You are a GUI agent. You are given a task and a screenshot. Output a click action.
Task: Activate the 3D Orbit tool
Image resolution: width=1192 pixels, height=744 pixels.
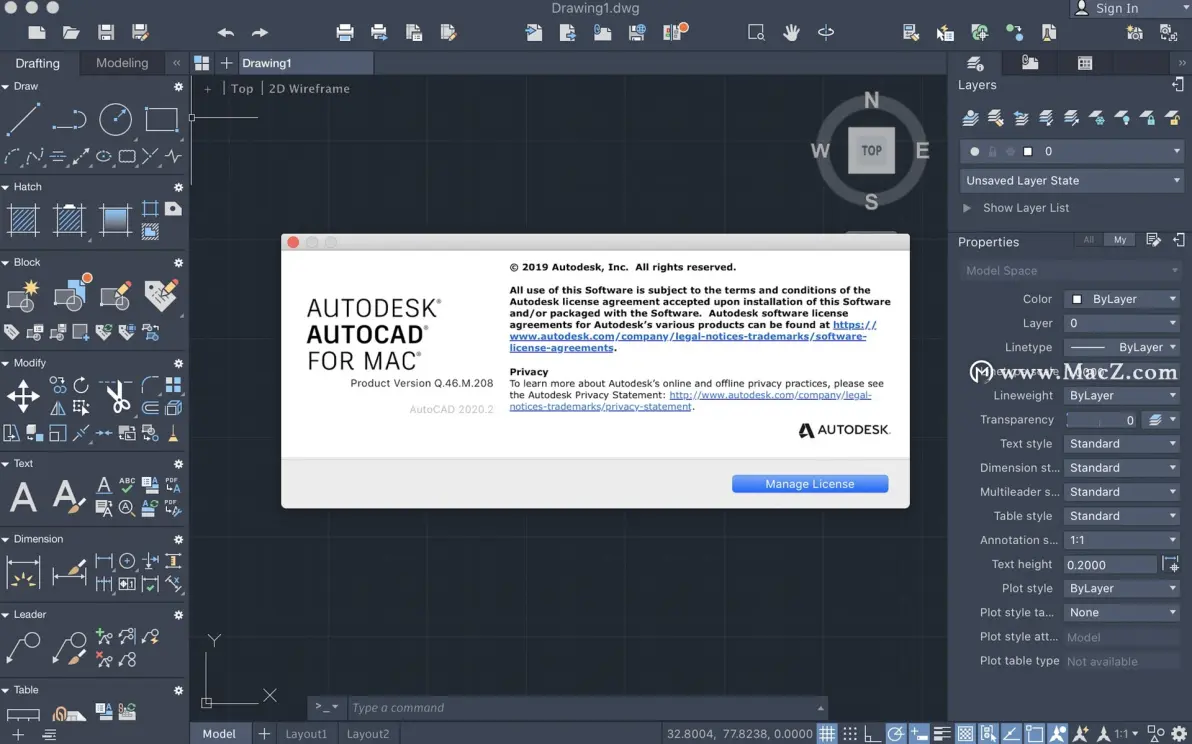826,32
